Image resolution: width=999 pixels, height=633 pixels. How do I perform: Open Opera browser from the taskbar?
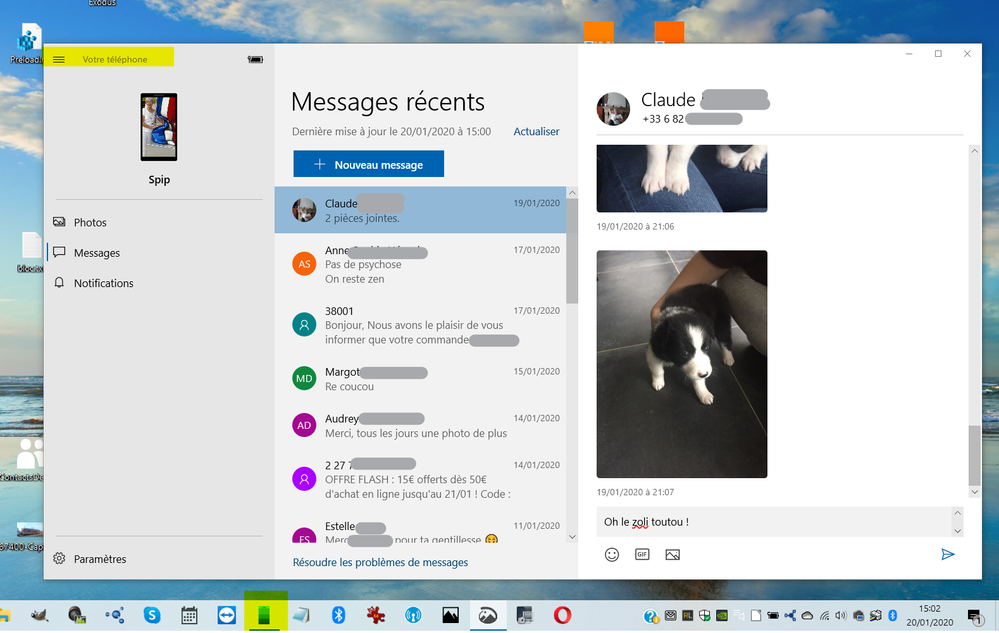562,615
